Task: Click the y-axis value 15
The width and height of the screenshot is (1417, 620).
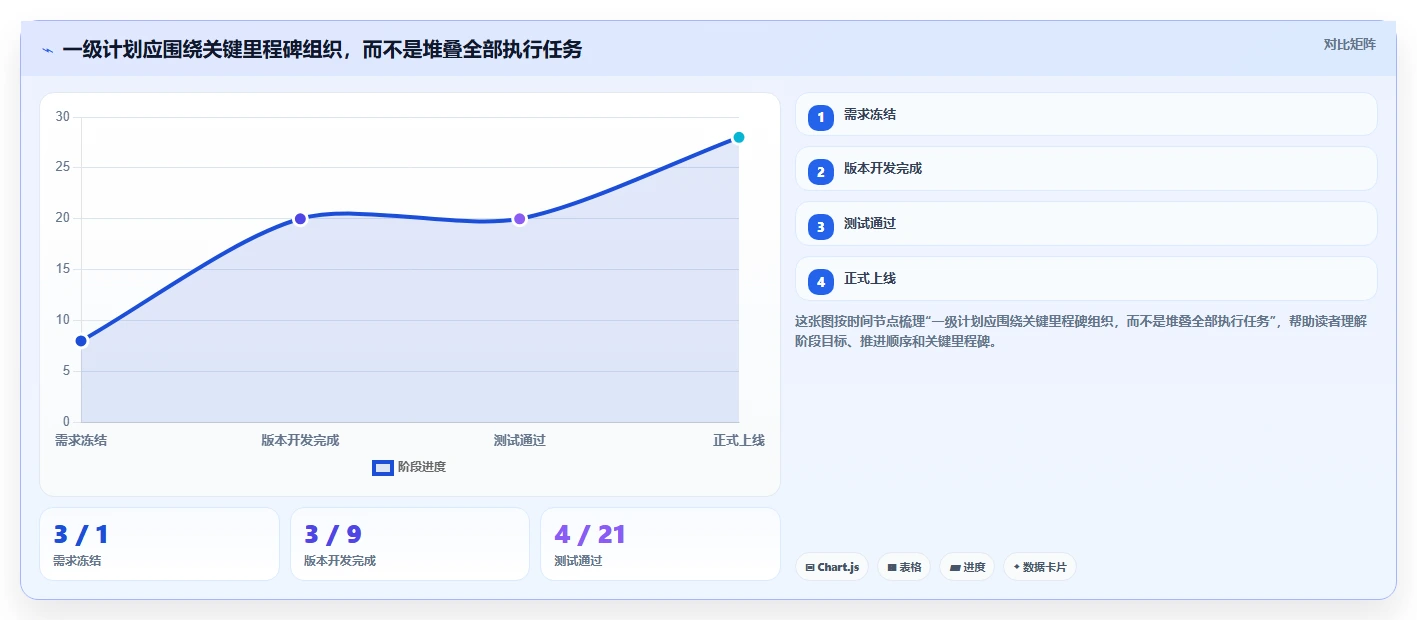Action: point(63,269)
